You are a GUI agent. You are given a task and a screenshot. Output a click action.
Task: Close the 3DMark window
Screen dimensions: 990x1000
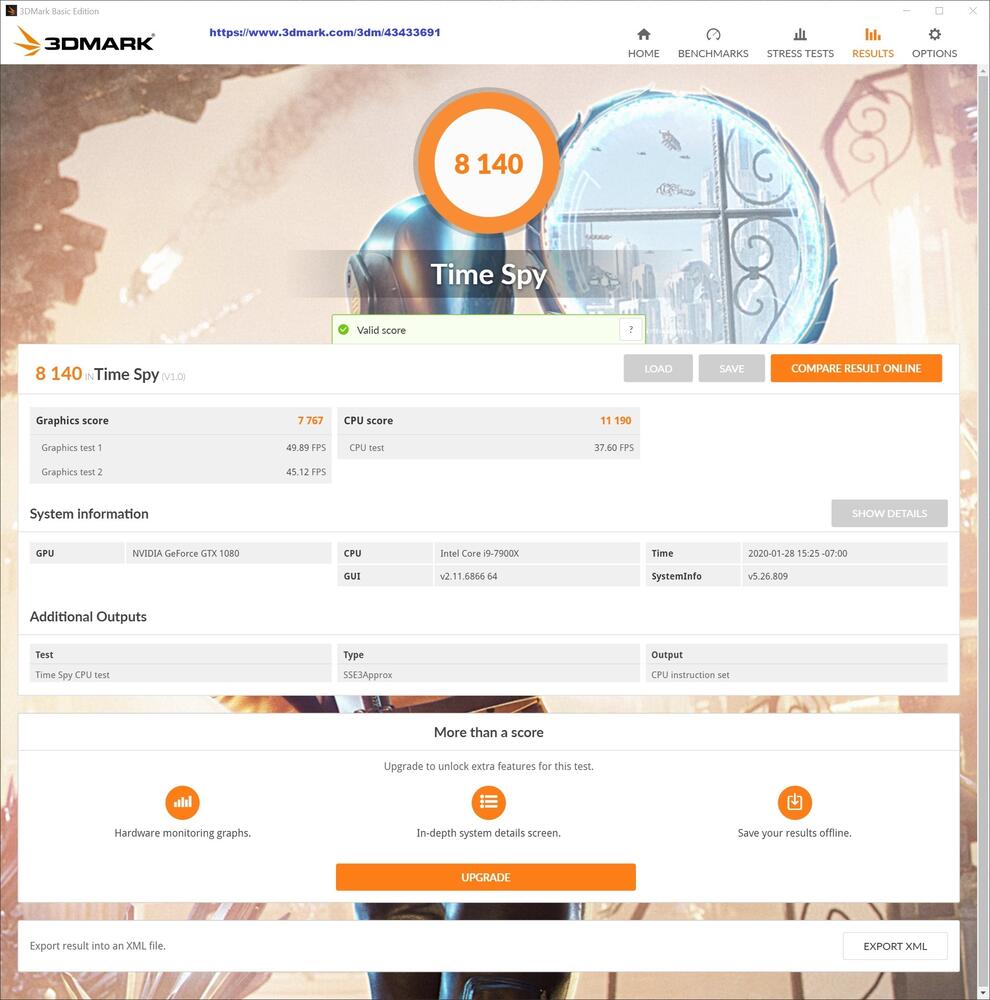coord(973,11)
